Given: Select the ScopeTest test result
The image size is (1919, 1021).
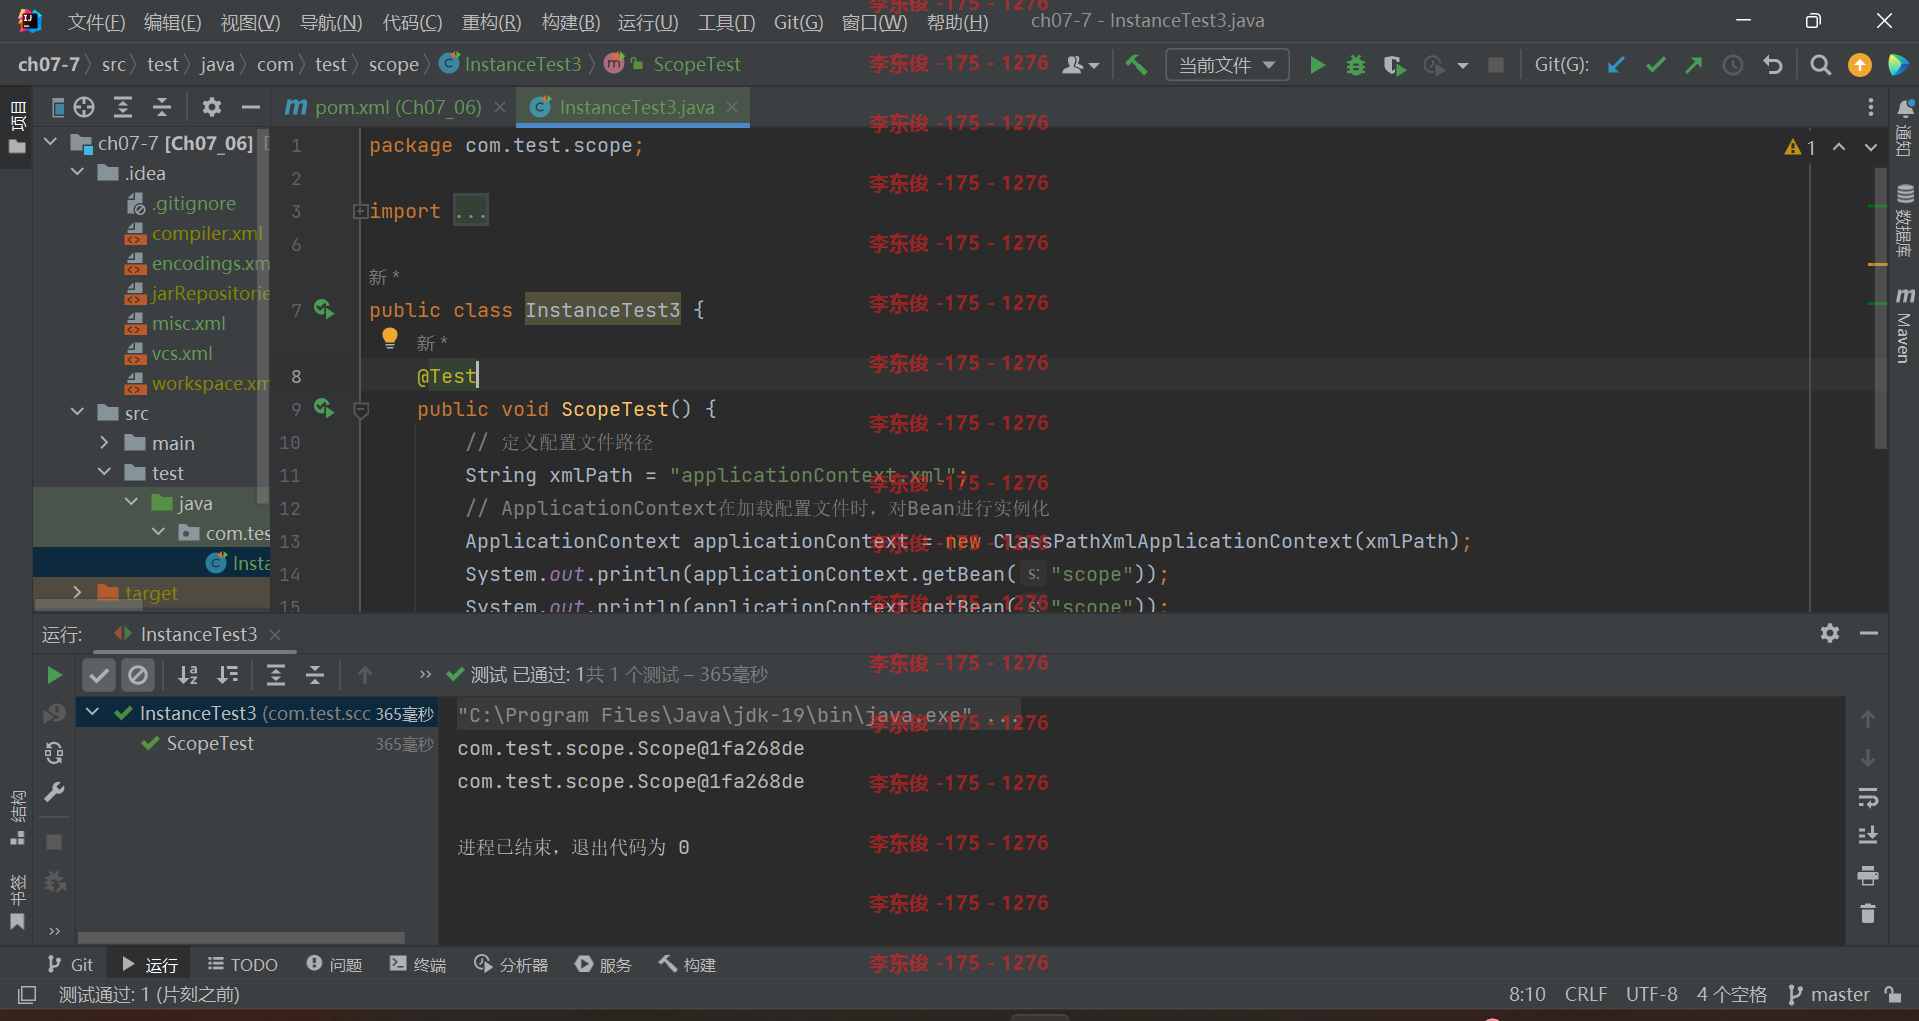Looking at the screenshot, I should [210, 743].
